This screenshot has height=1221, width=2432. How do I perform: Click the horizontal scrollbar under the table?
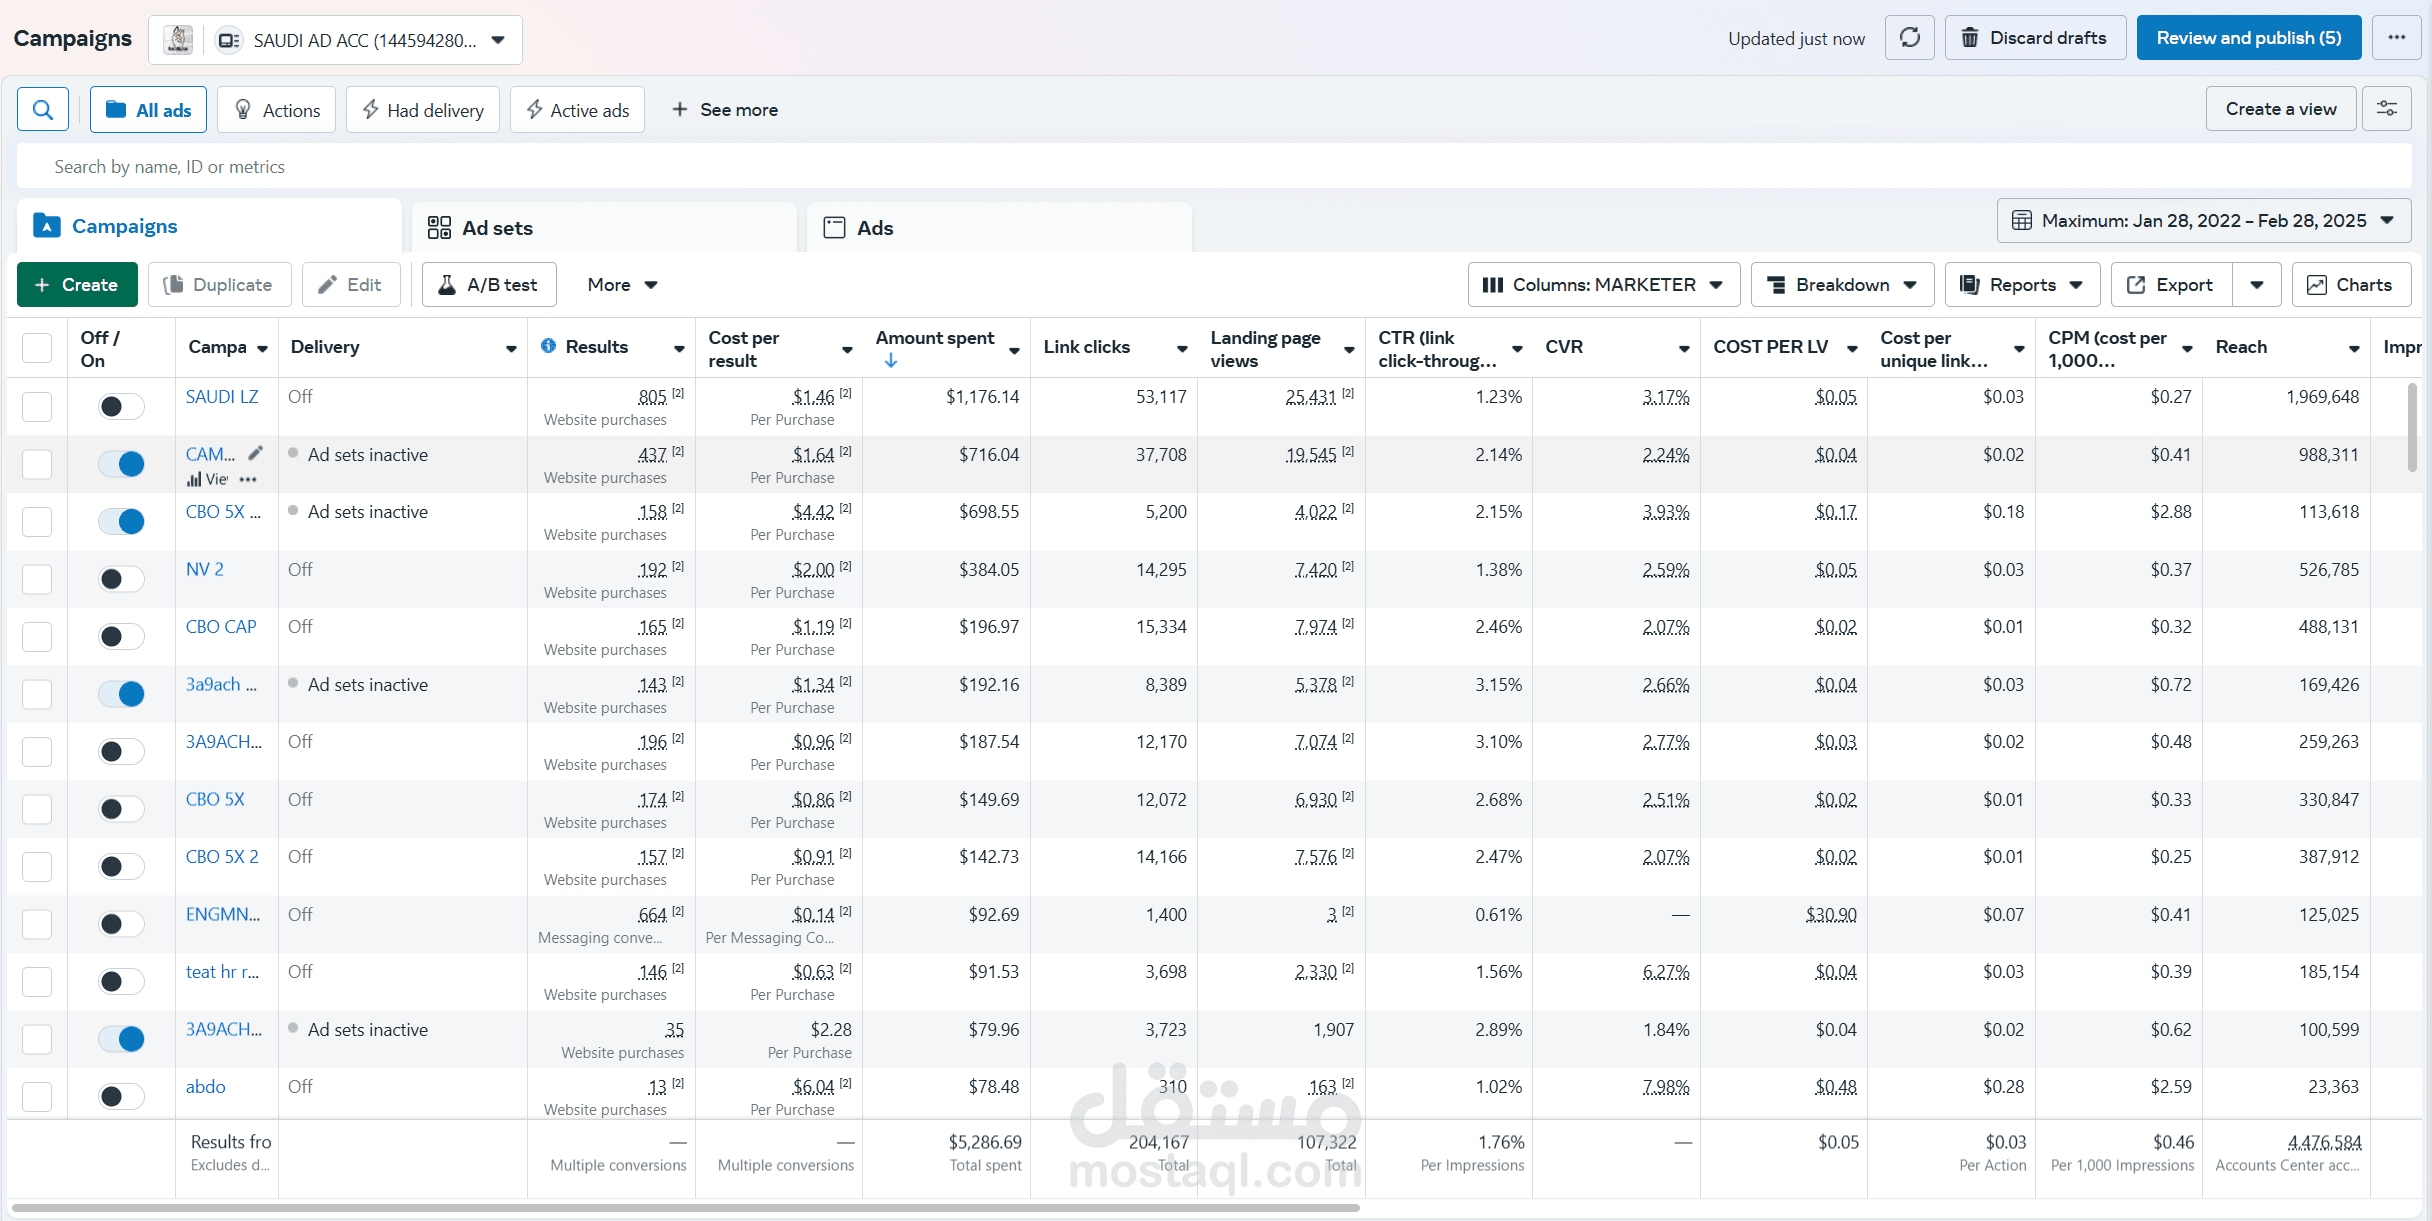685,1208
